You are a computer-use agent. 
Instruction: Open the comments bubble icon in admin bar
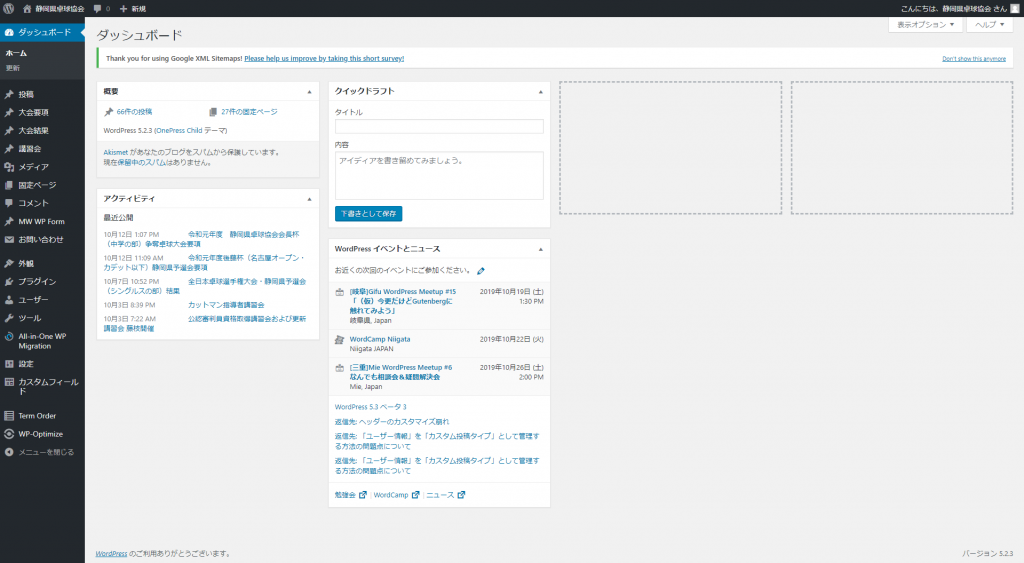coord(99,8)
